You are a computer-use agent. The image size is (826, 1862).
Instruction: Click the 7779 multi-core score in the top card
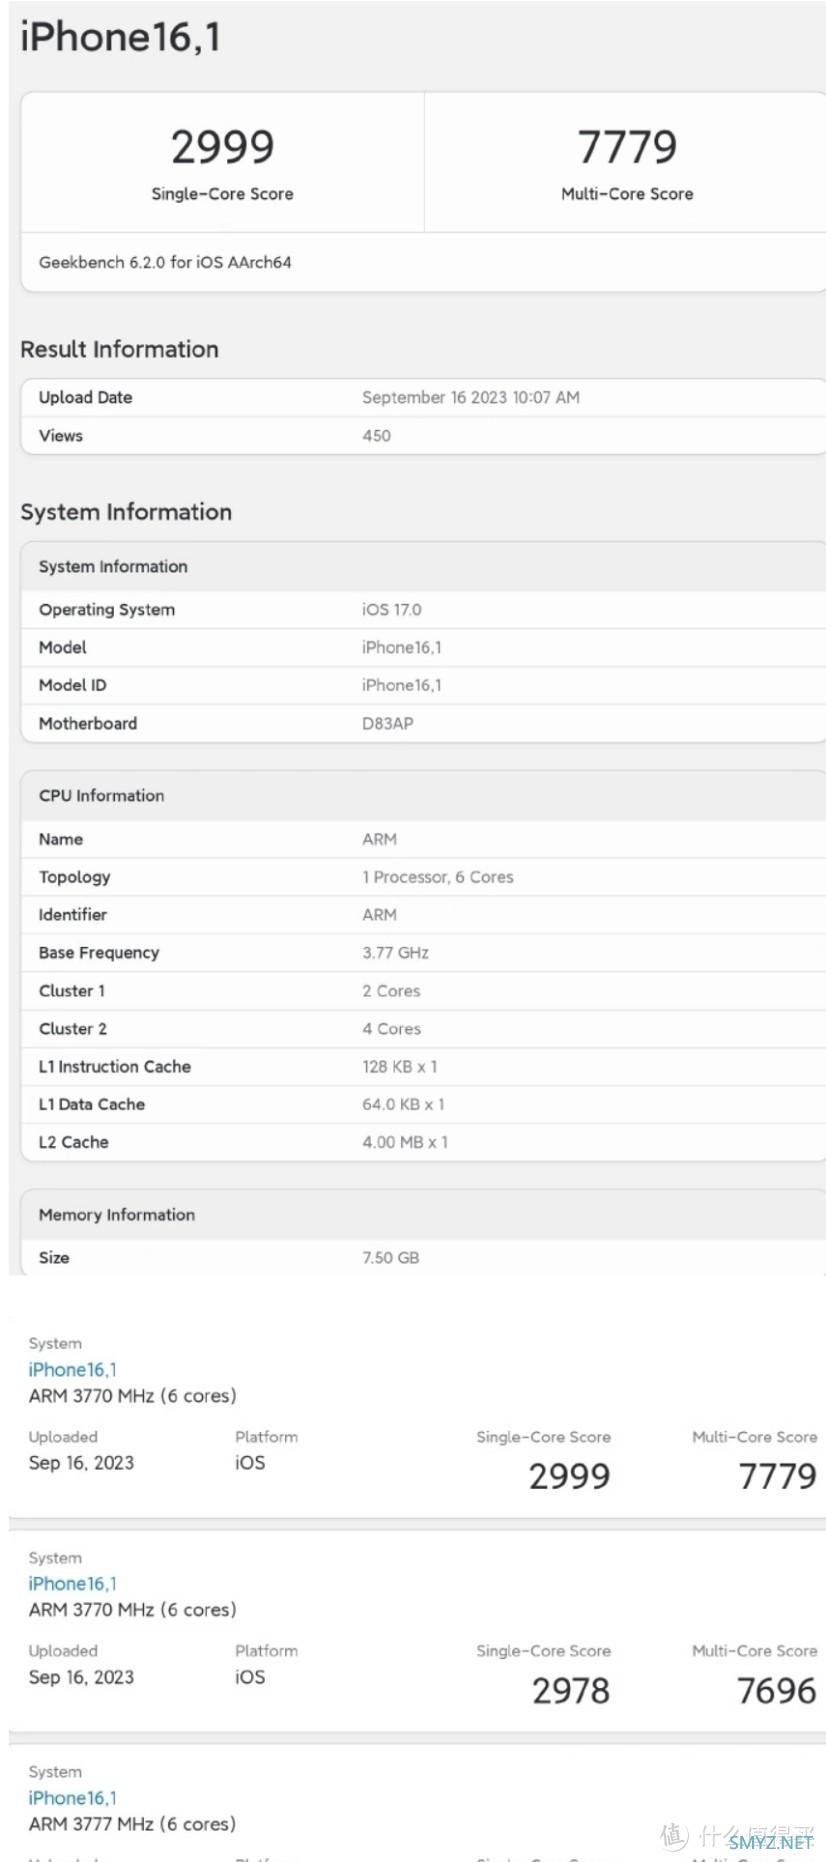(x=627, y=147)
